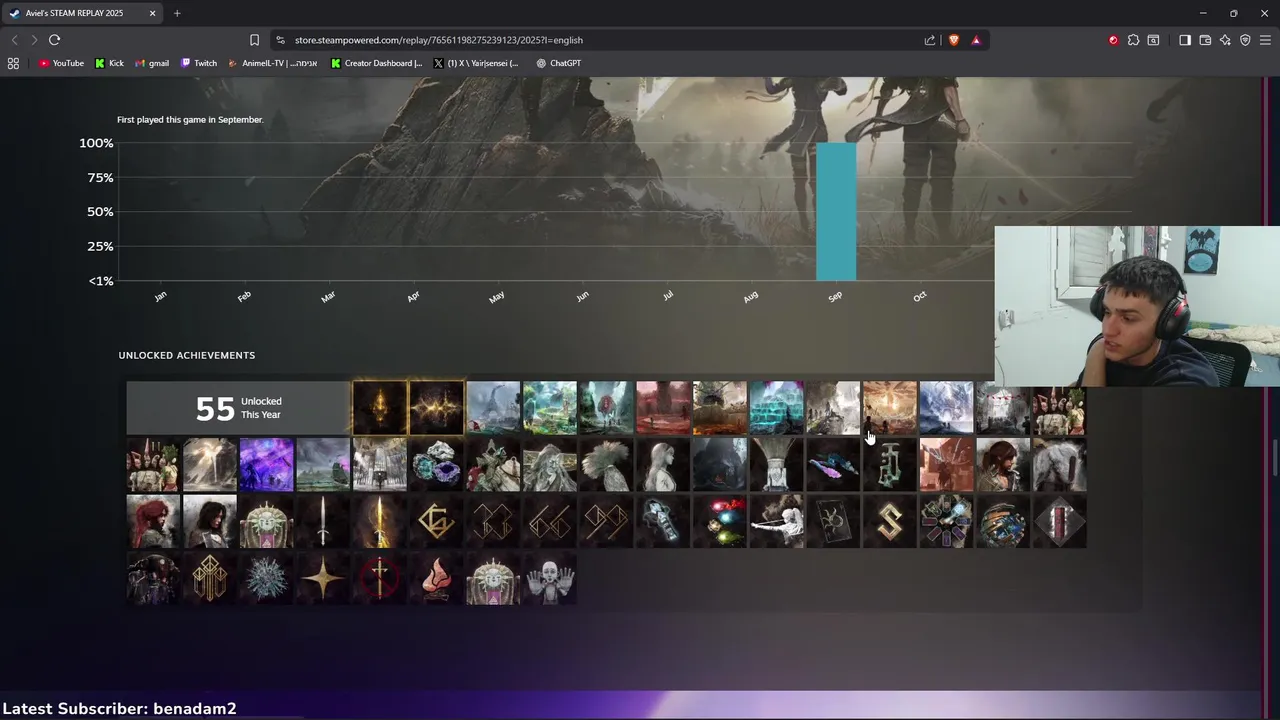The width and height of the screenshot is (1280, 720).
Task: Select the first gold-framed flame achievement
Action: [380, 408]
